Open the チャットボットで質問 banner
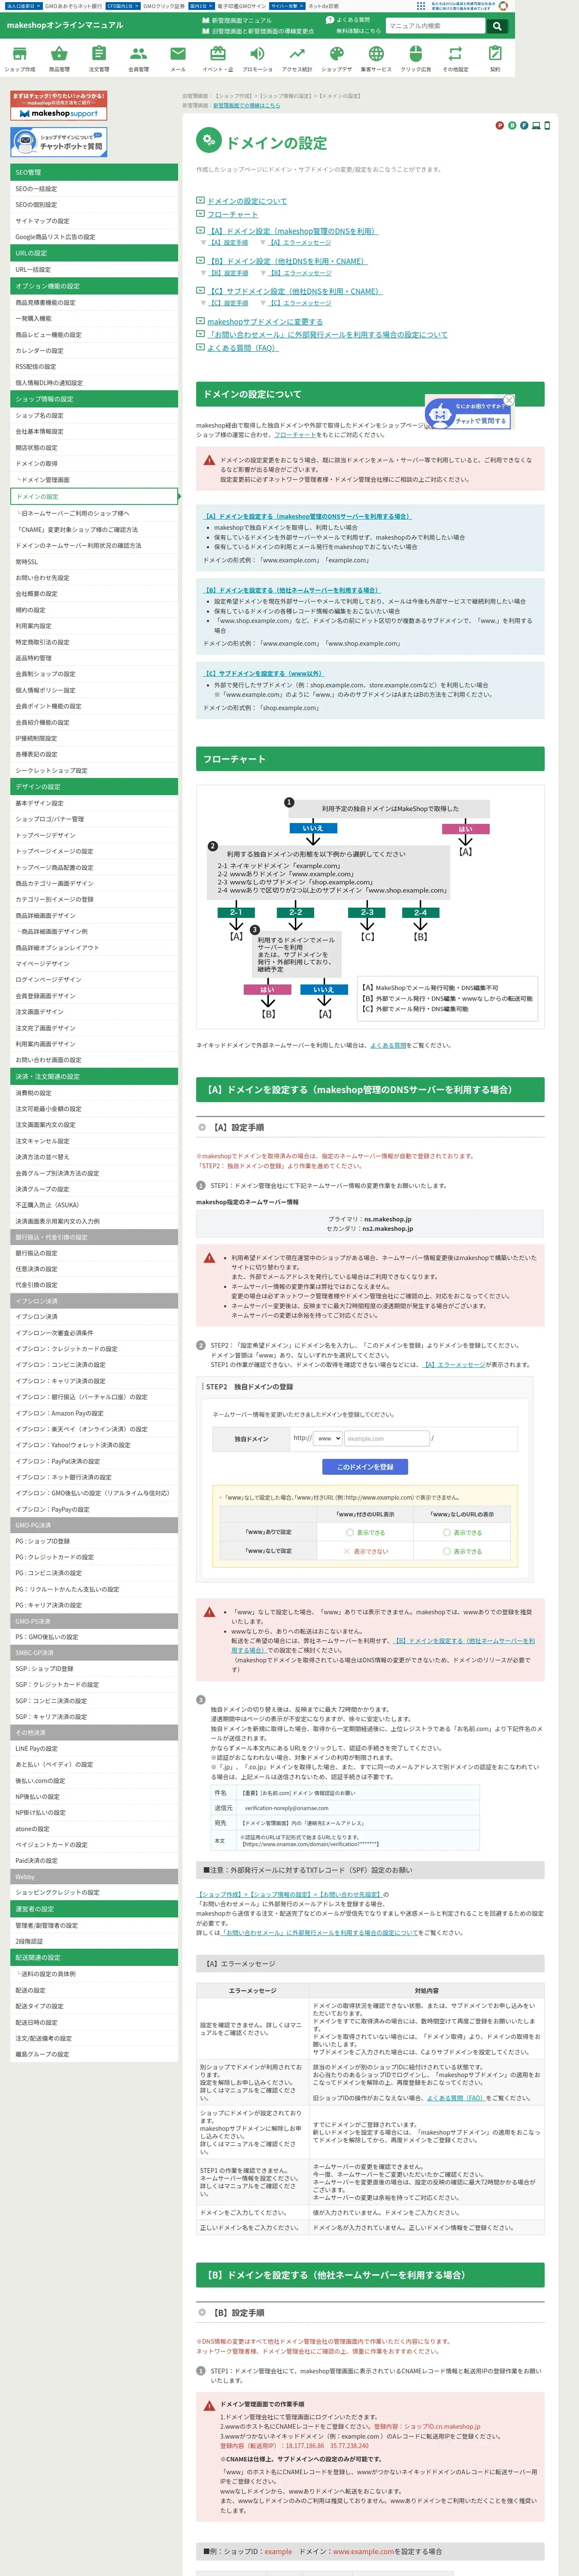Viewport: 579px width, 2576px height. (x=58, y=143)
